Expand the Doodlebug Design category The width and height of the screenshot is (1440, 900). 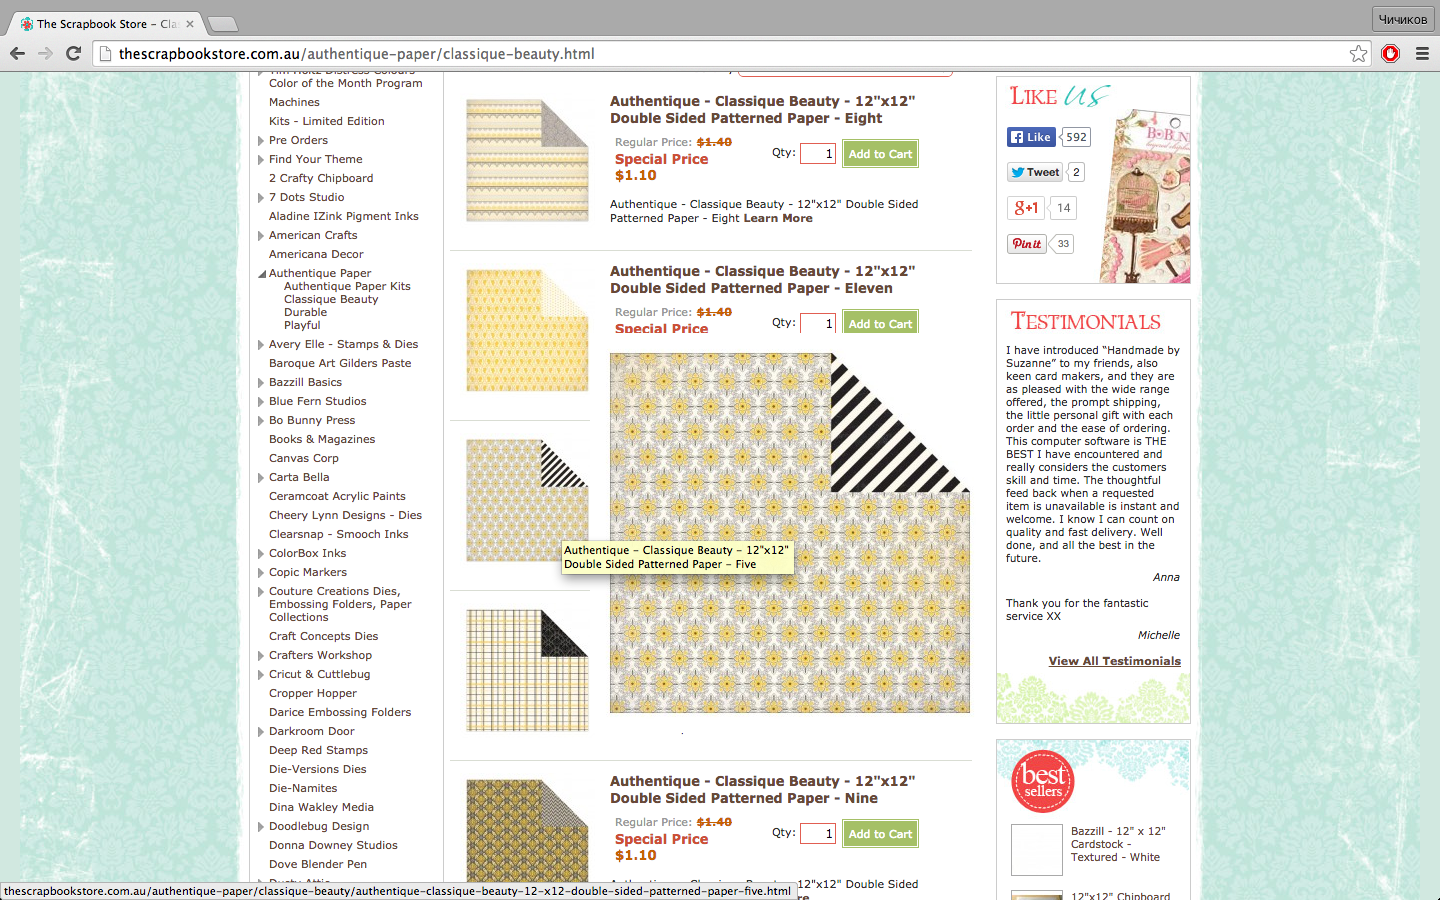(x=261, y=826)
